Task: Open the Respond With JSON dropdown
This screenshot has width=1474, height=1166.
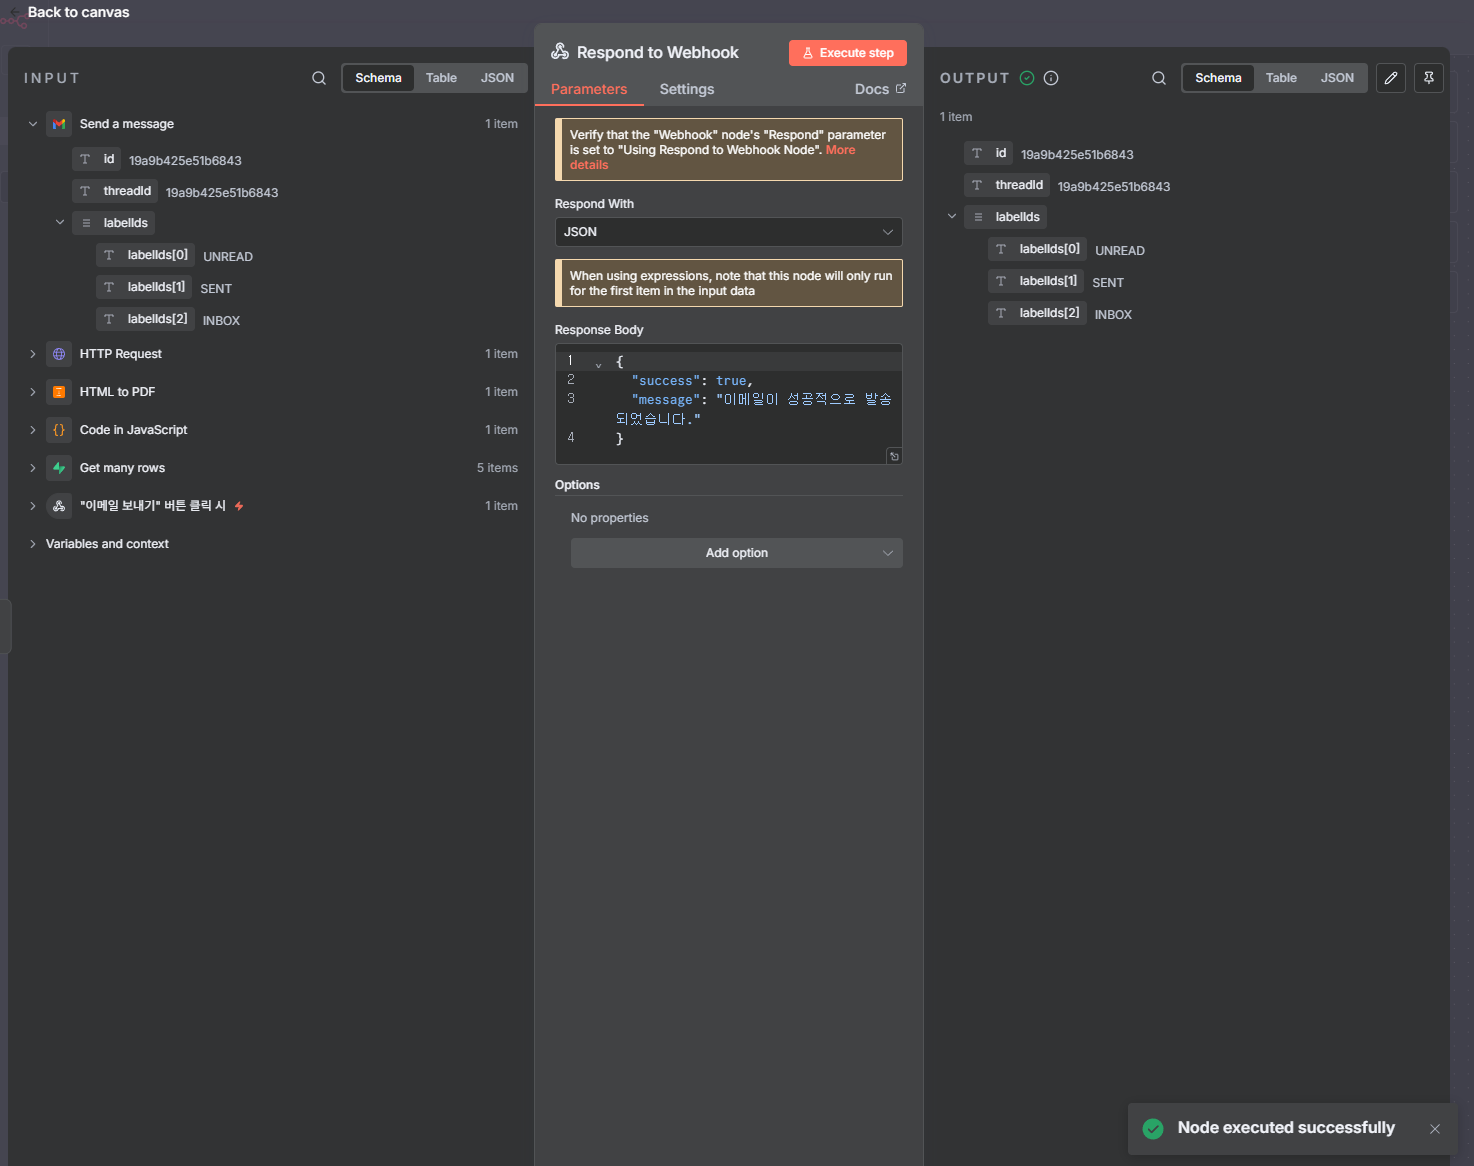Action: pos(728,232)
